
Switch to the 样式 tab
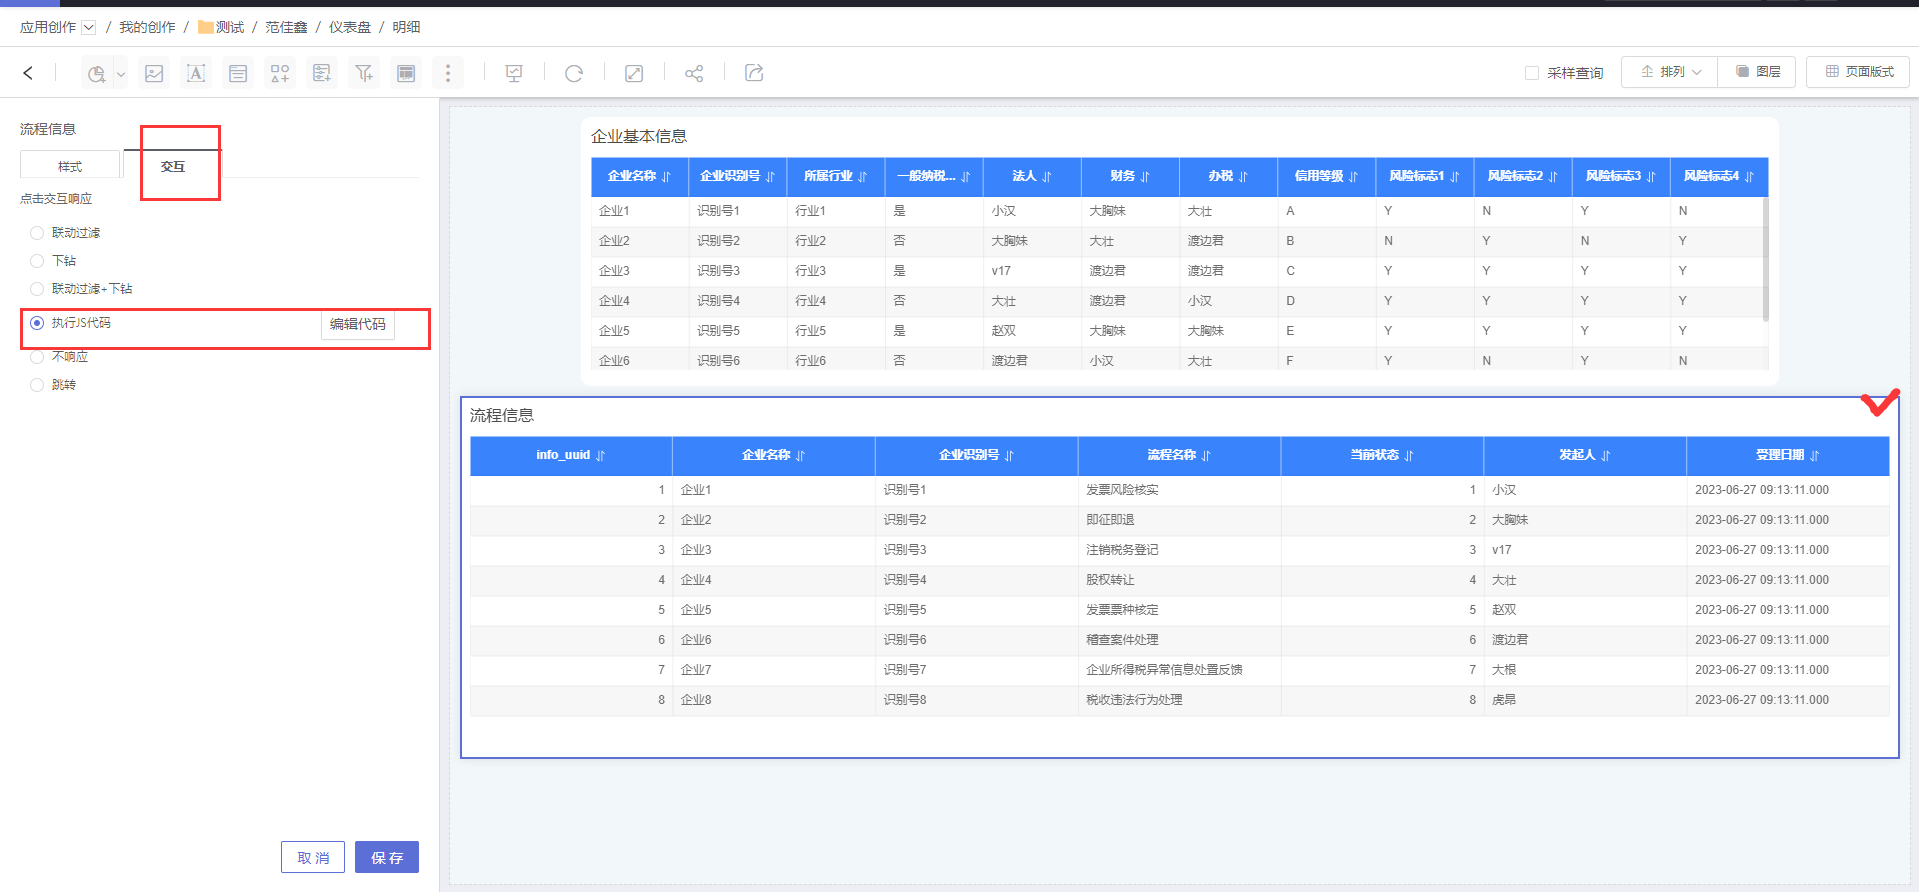click(70, 166)
